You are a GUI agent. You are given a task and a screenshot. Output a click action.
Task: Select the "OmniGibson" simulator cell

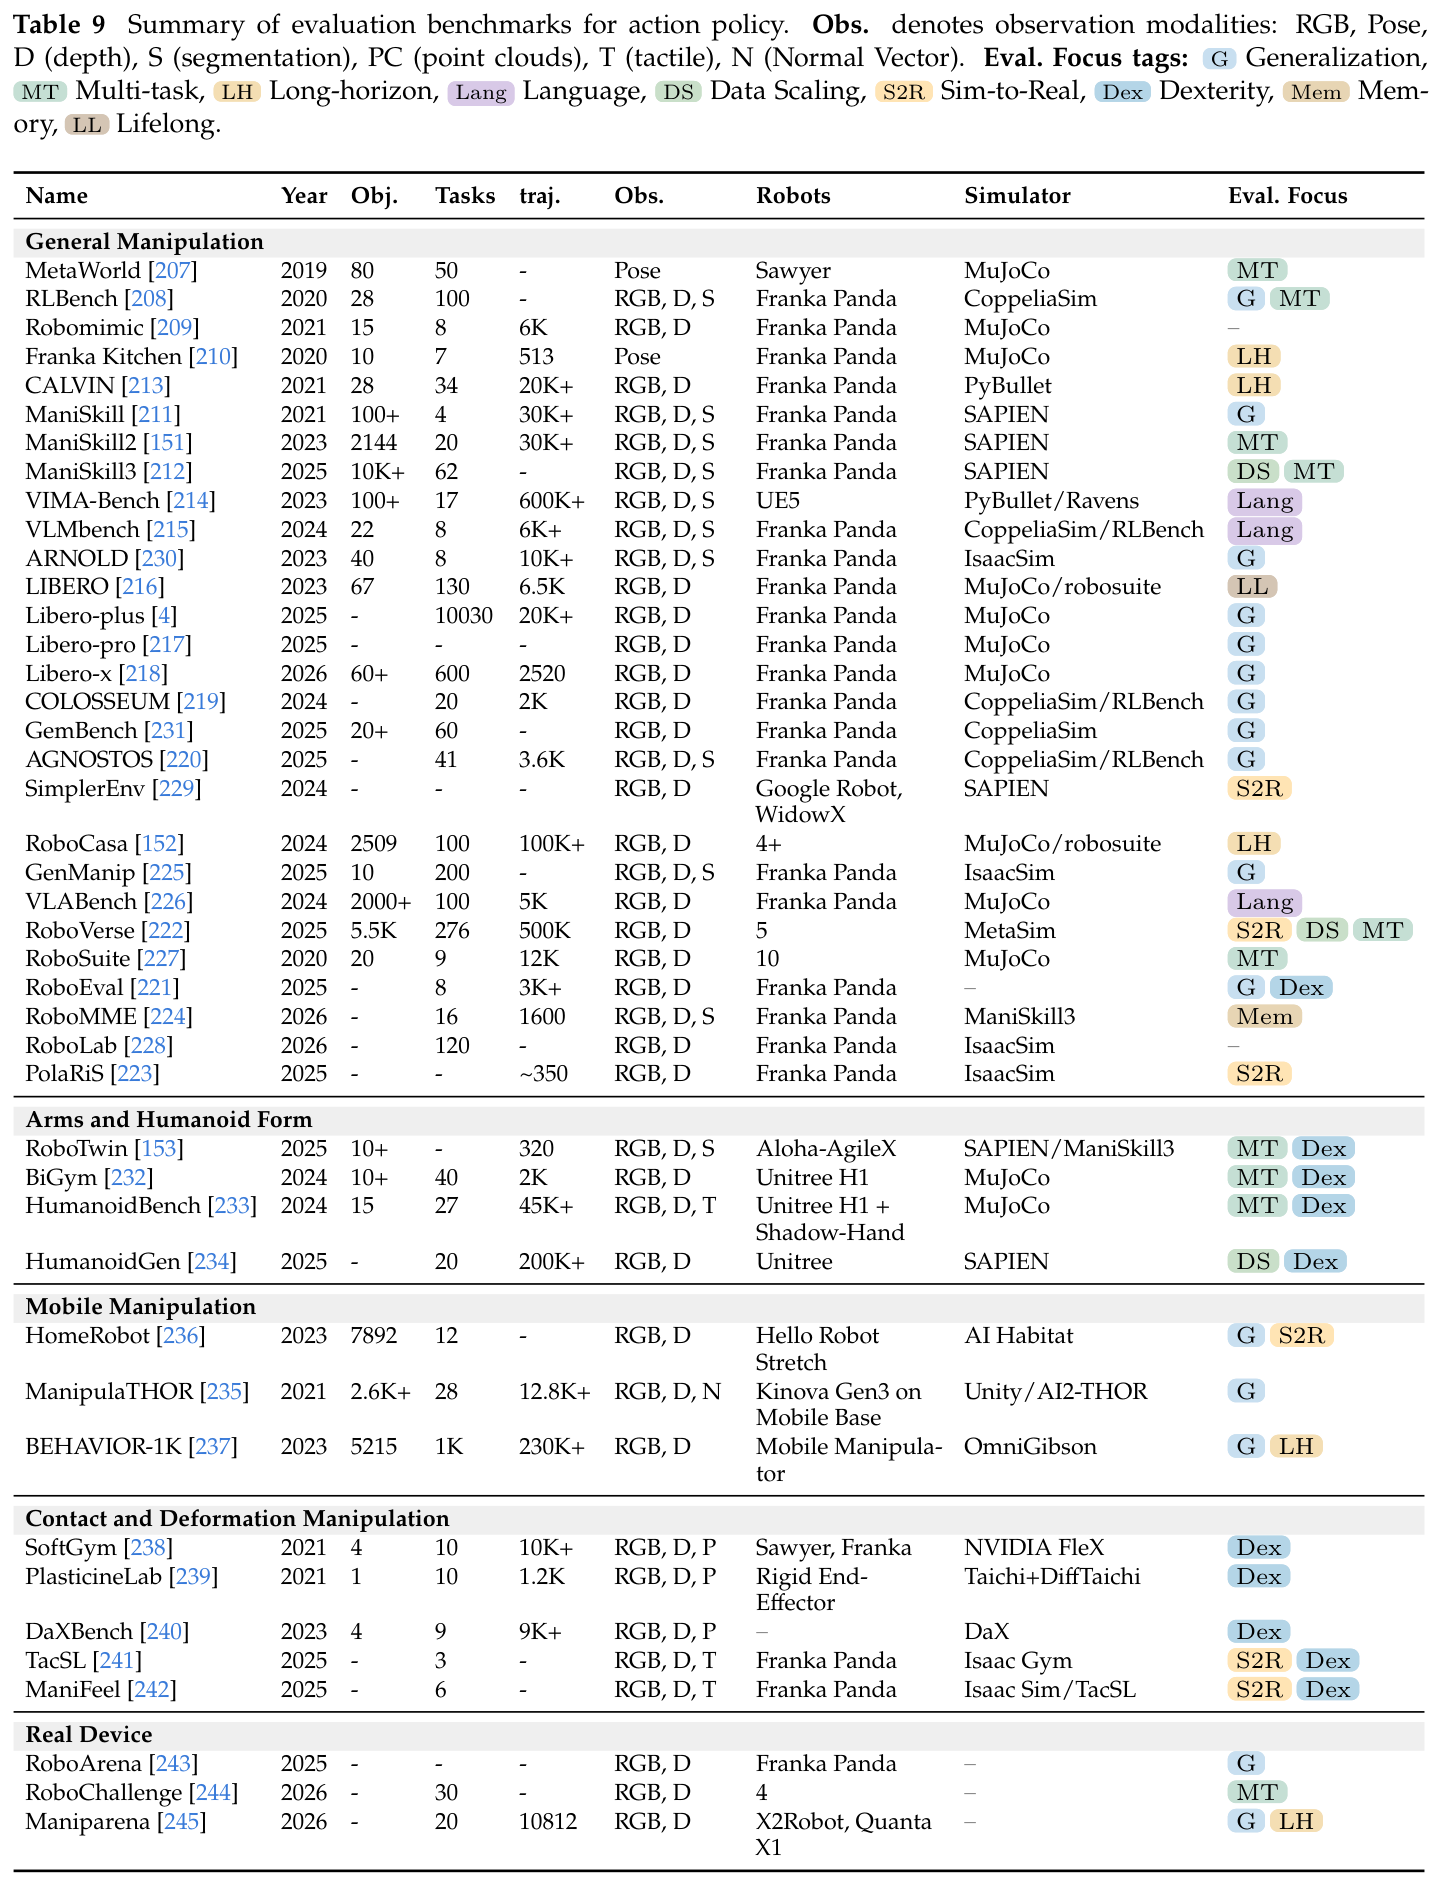(1030, 1447)
